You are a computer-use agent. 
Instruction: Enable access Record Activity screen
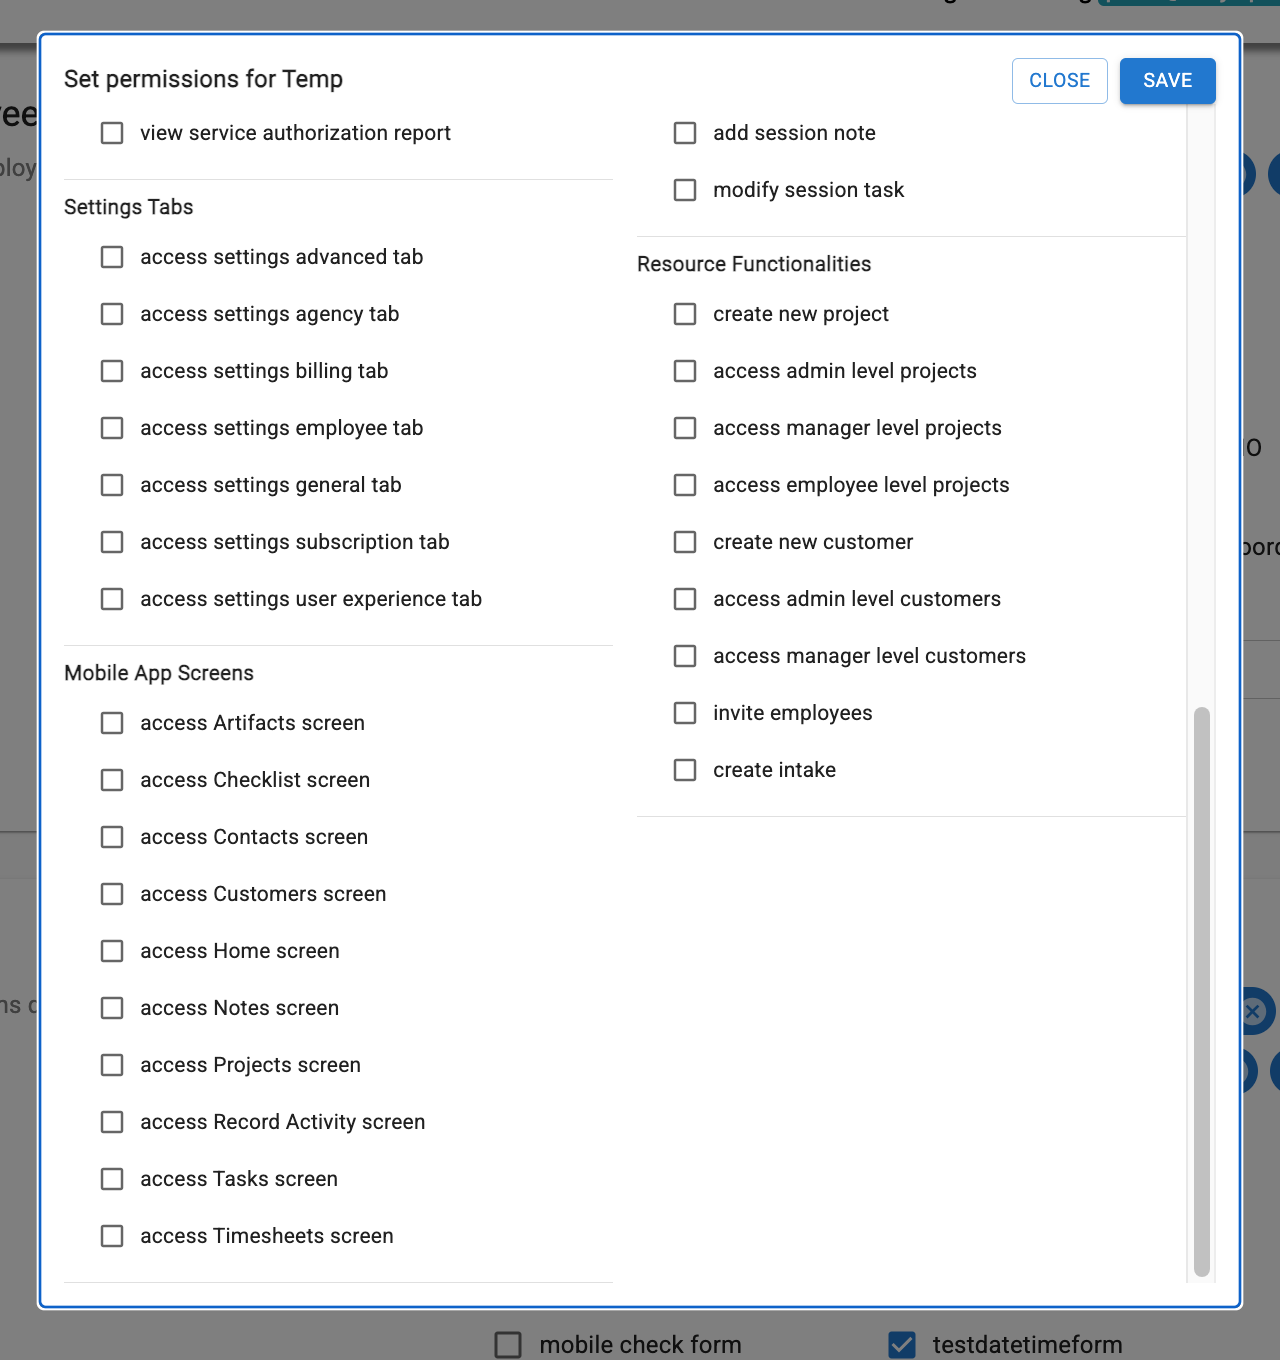point(112,1122)
